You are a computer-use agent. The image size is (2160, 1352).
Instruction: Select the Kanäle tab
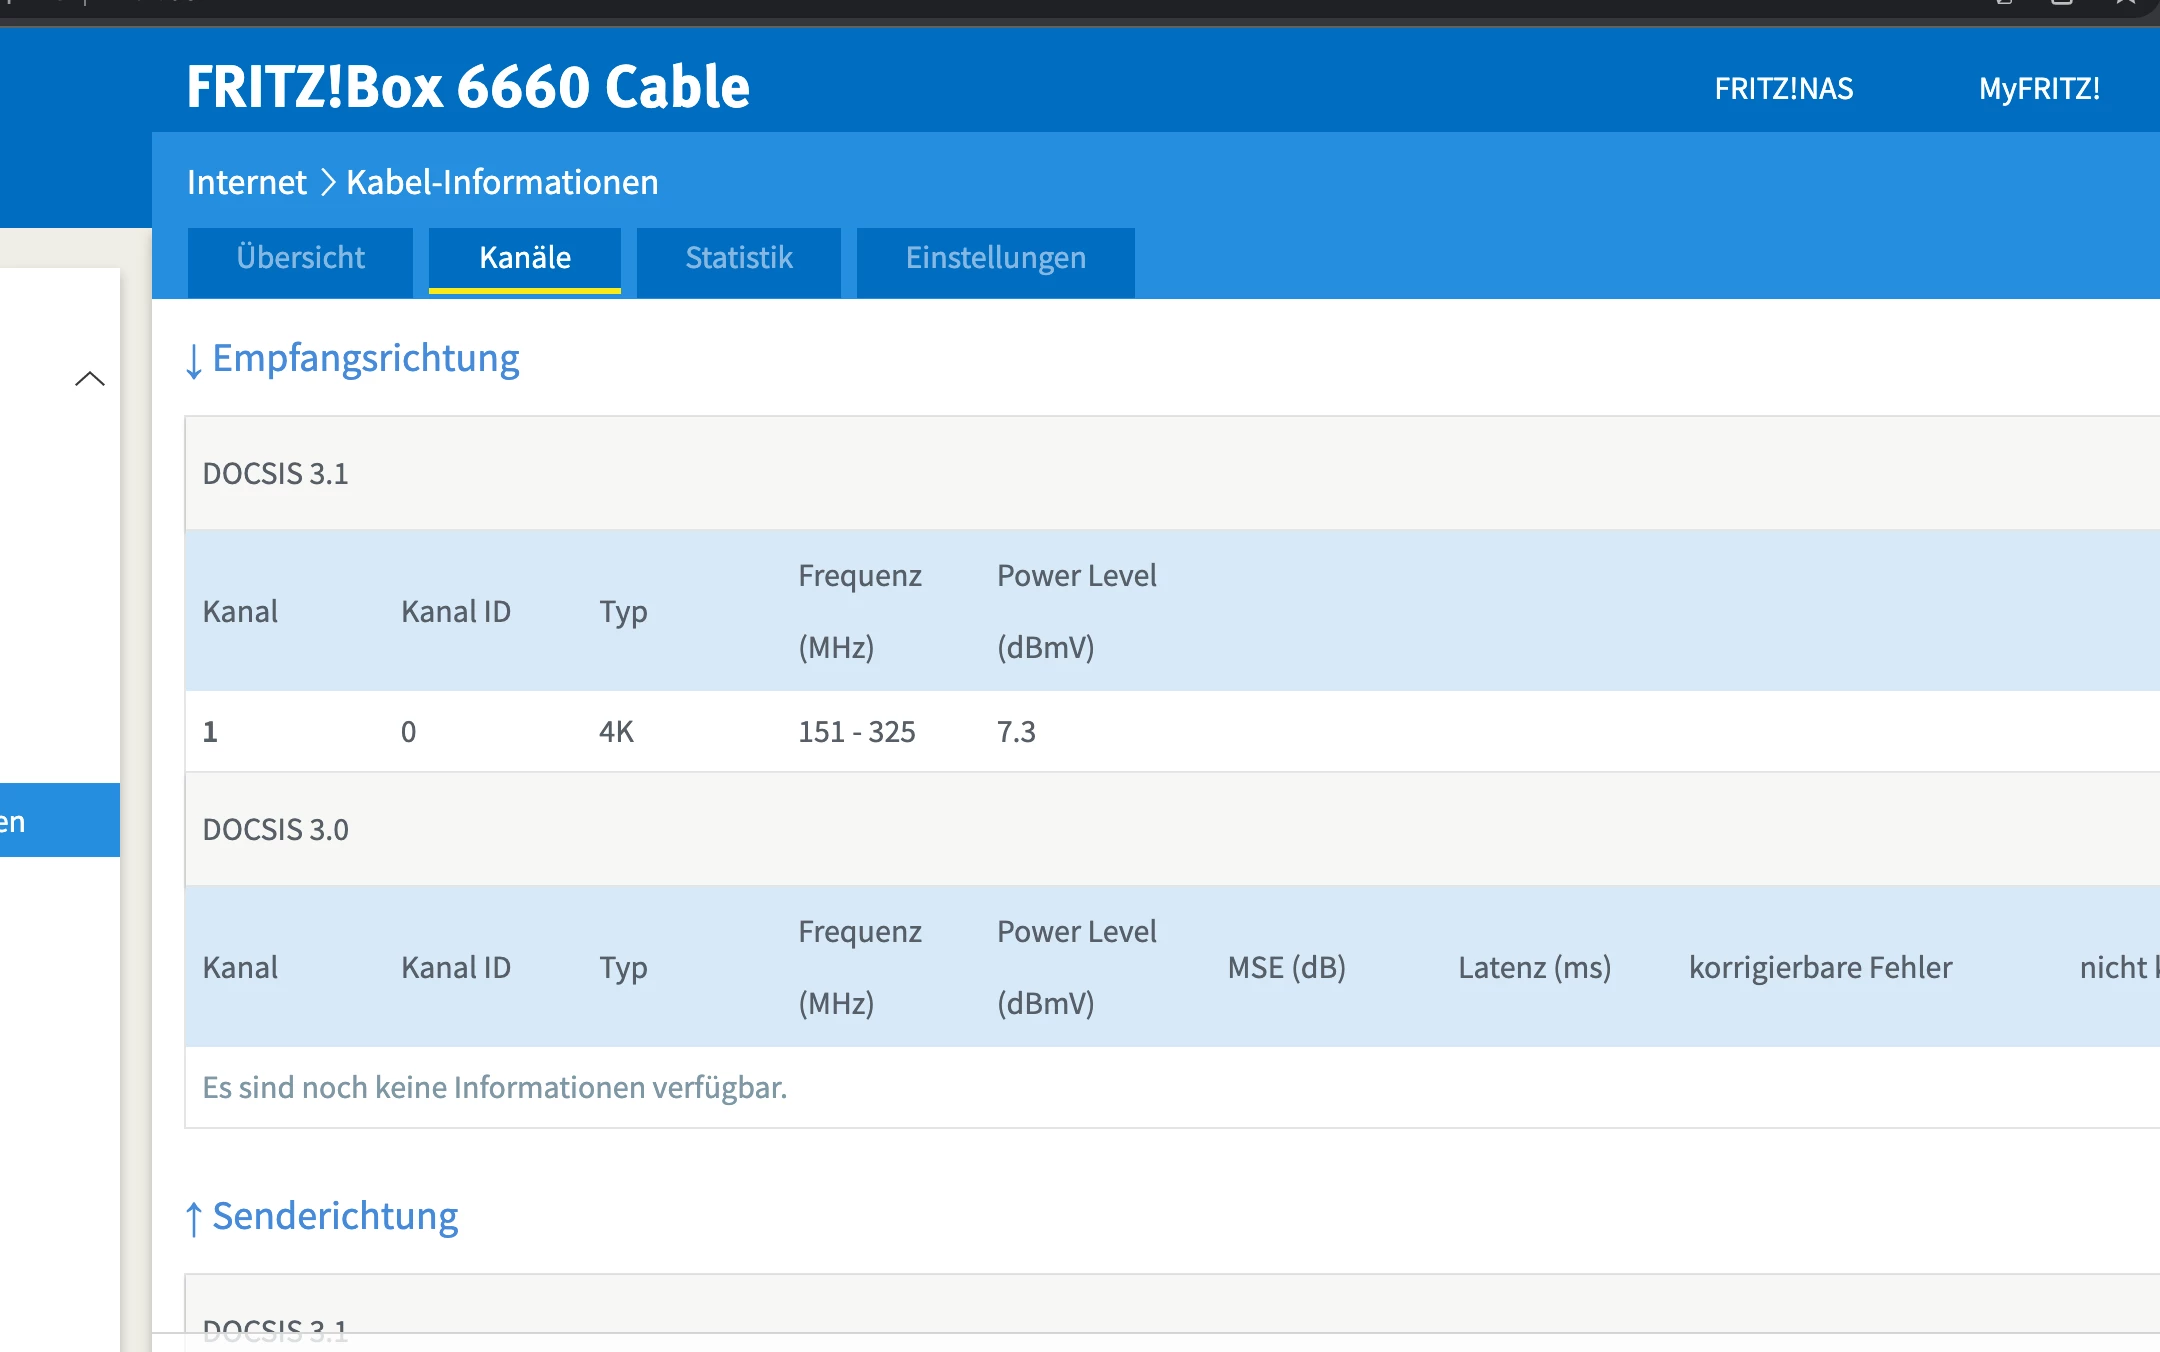[524, 259]
